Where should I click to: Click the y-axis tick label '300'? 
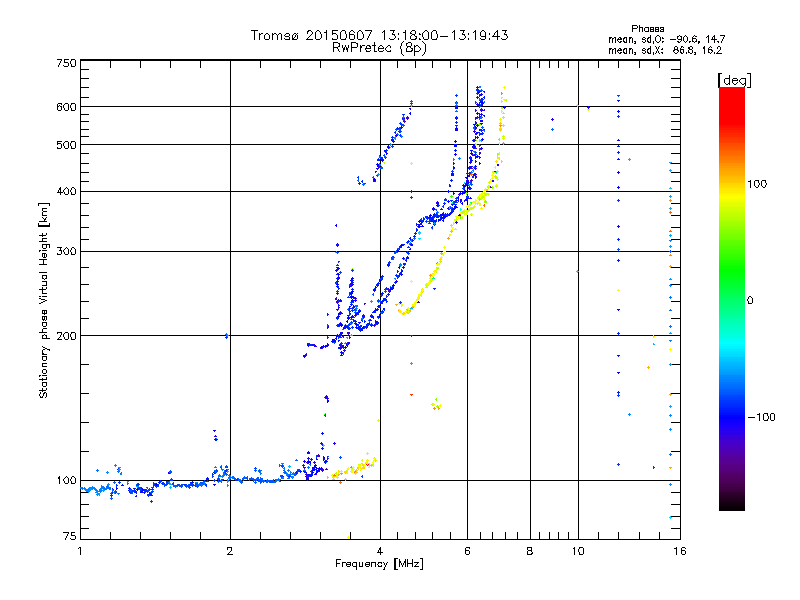pos(67,252)
